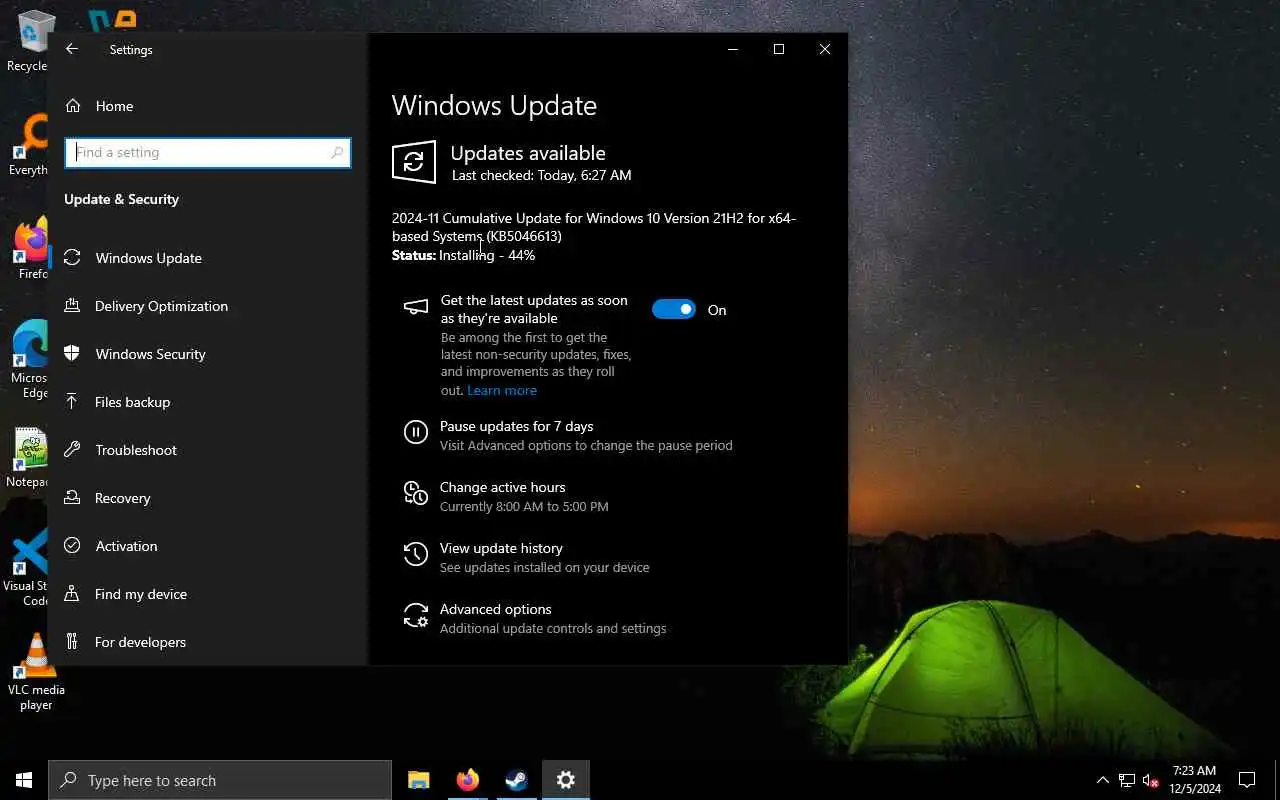Open Advanced options
The width and height of the screenshot is (1280, 800).
[495, 609]
